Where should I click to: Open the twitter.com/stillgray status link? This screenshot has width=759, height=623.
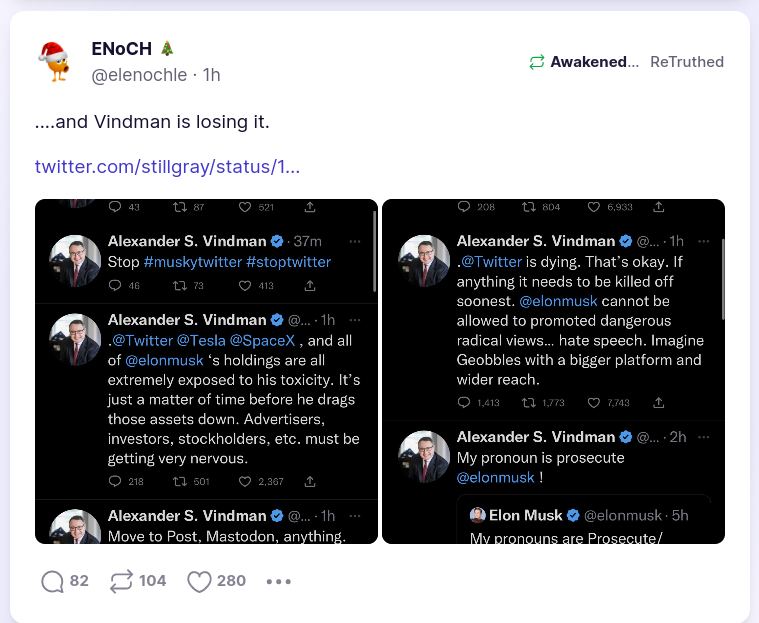[167, 166]
